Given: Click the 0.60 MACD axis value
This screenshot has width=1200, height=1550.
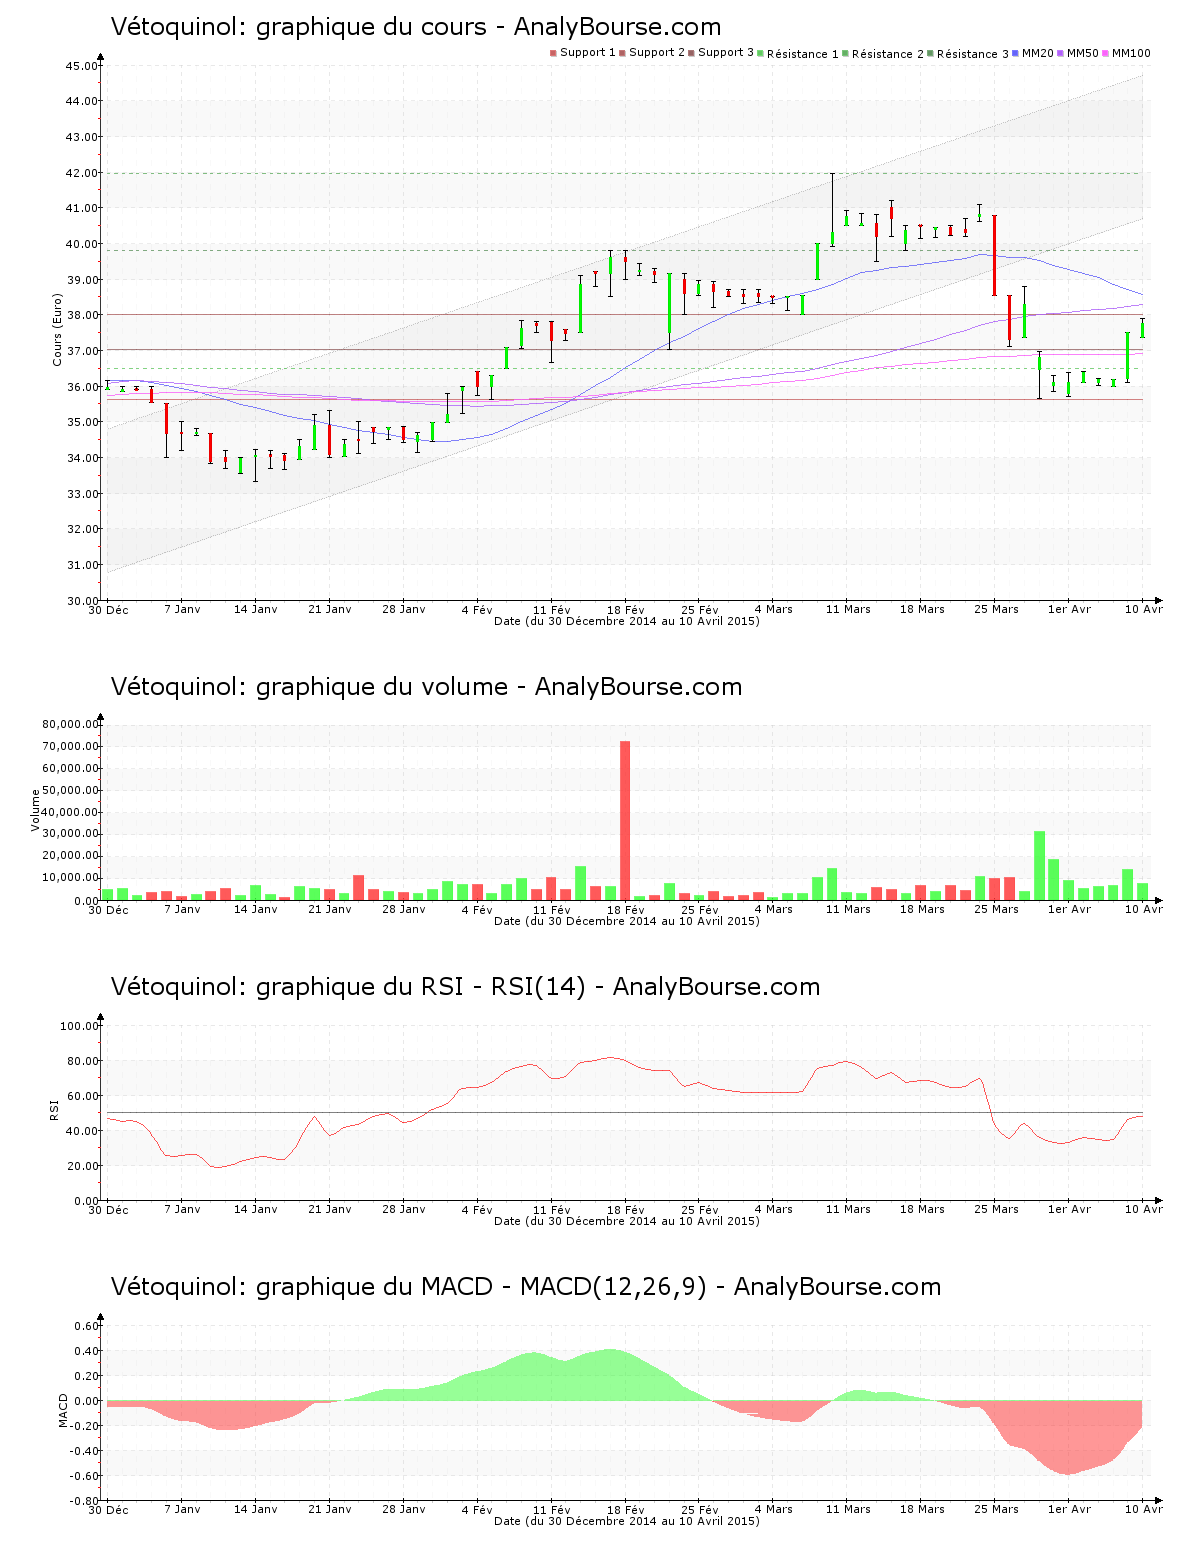Looking at the screenshot, I should 87,1326.
